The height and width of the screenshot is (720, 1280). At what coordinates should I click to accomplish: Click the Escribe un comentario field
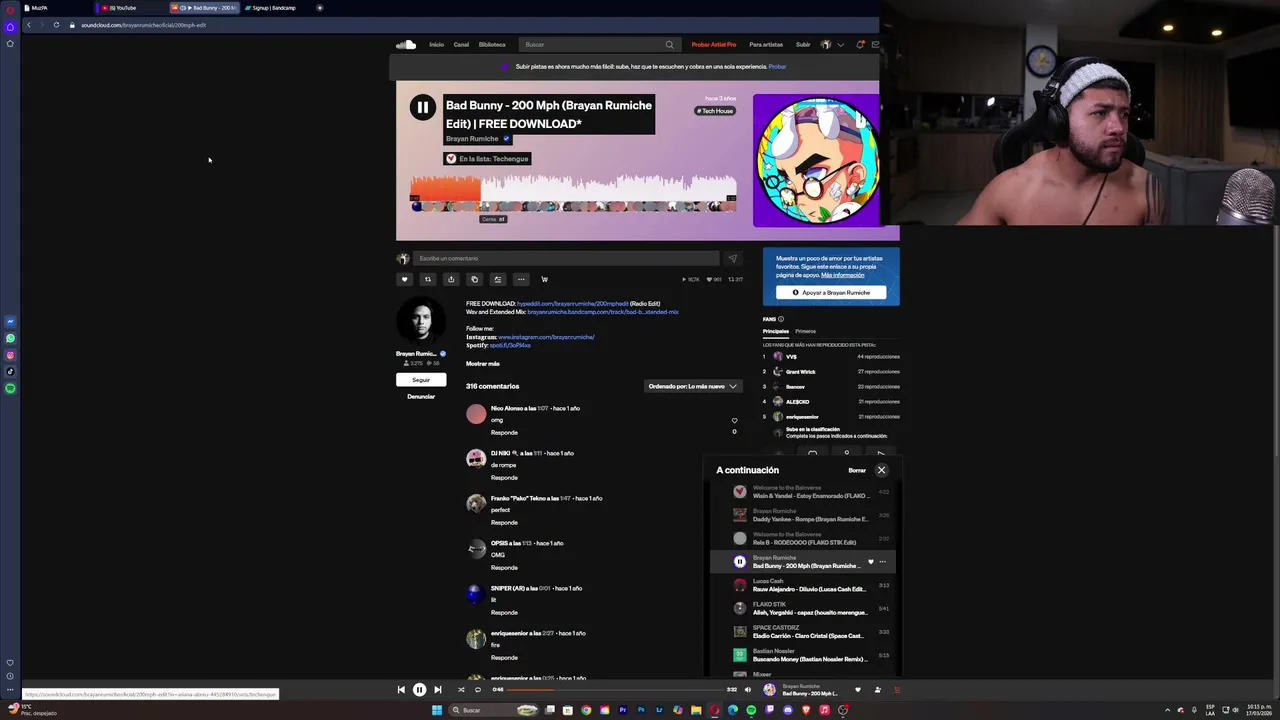coord(565,258)
